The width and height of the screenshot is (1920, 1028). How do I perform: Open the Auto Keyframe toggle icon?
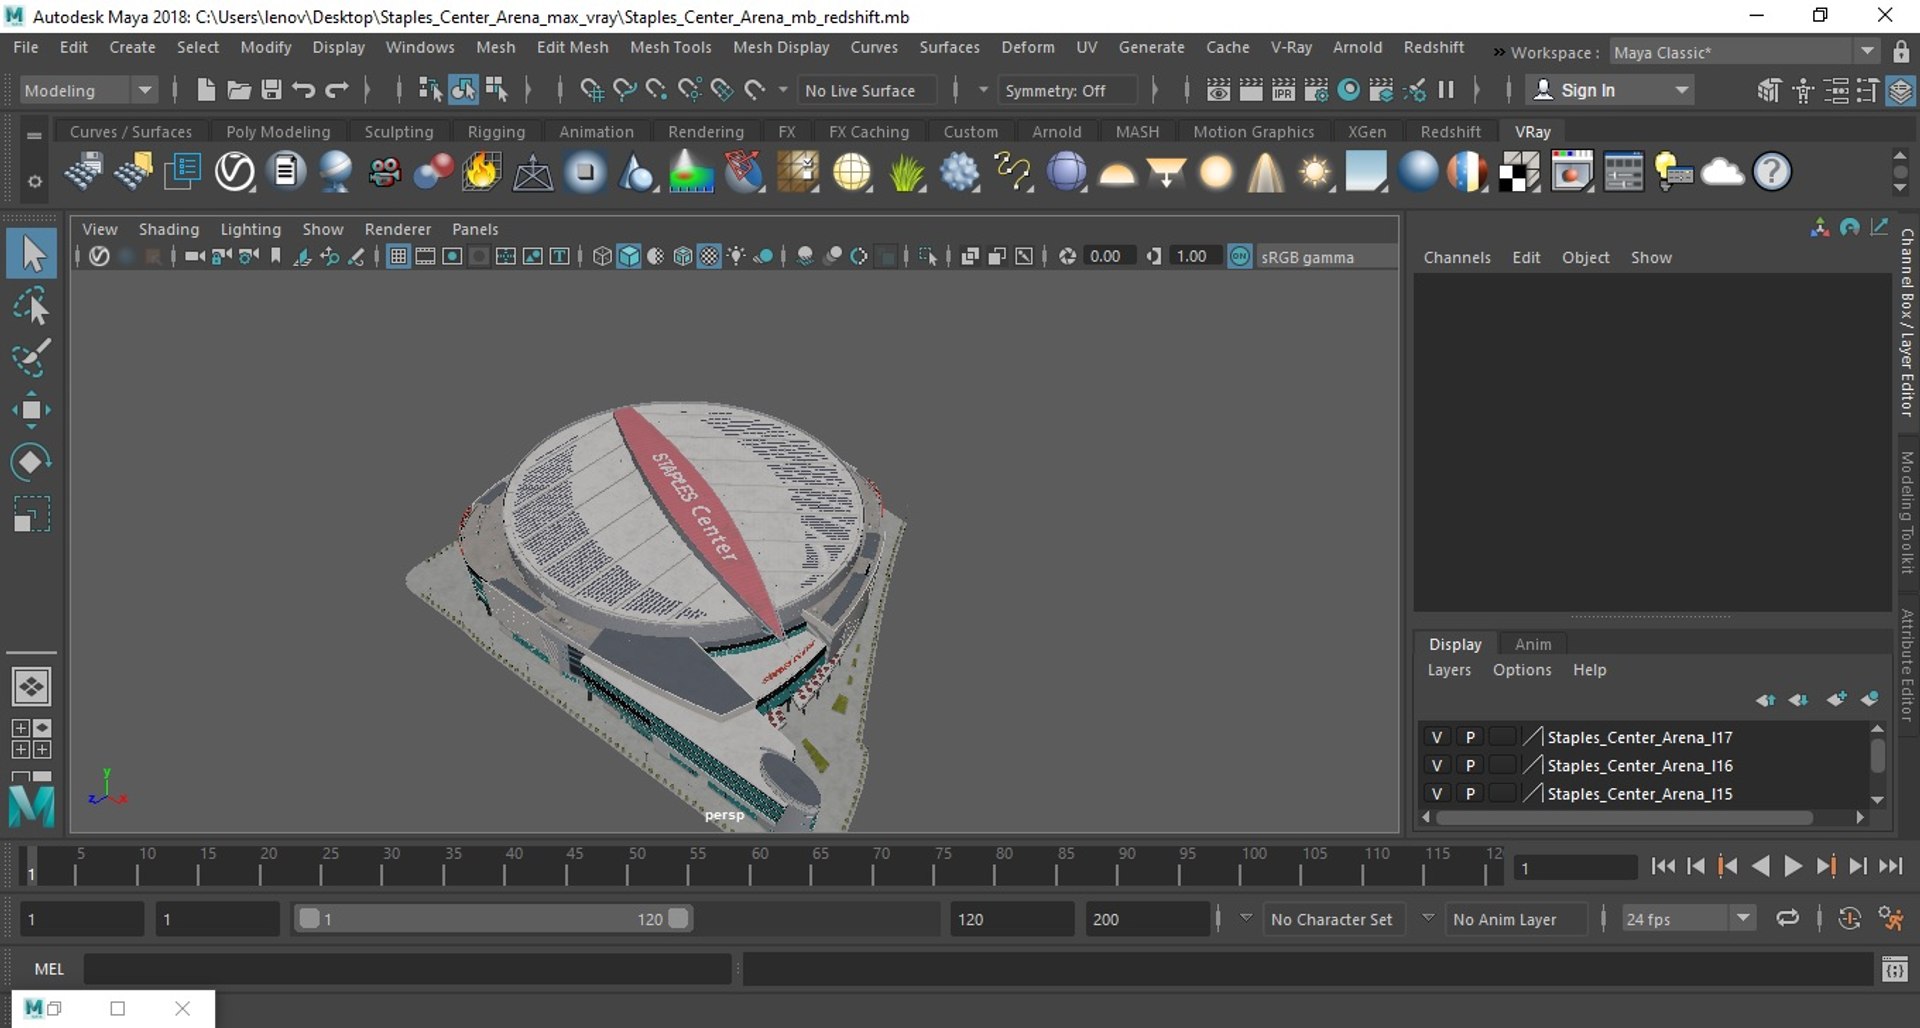coord(1849,919)
